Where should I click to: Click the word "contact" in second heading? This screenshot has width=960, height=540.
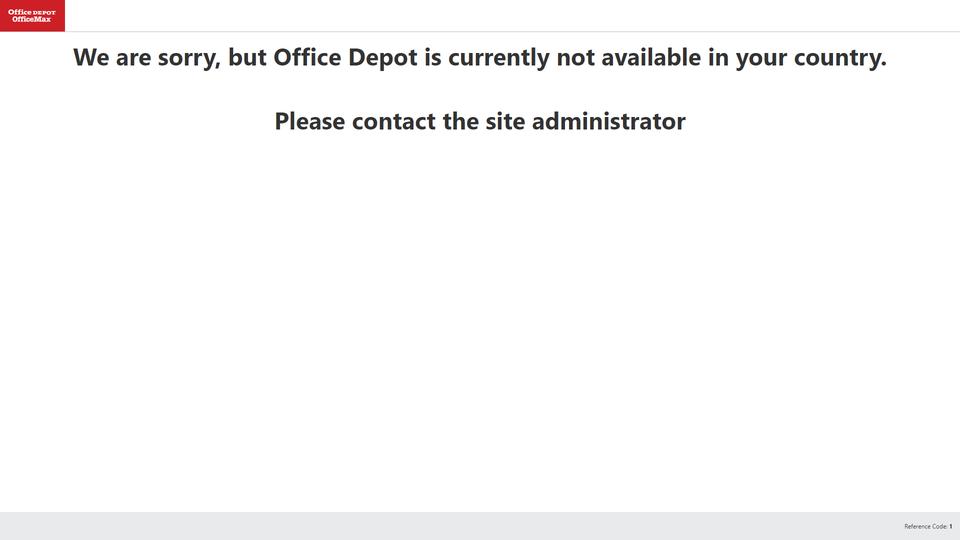coord(394,121)
